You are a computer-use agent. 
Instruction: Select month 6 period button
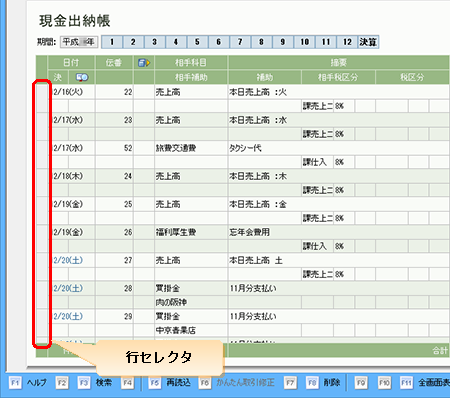pos(218,42)
